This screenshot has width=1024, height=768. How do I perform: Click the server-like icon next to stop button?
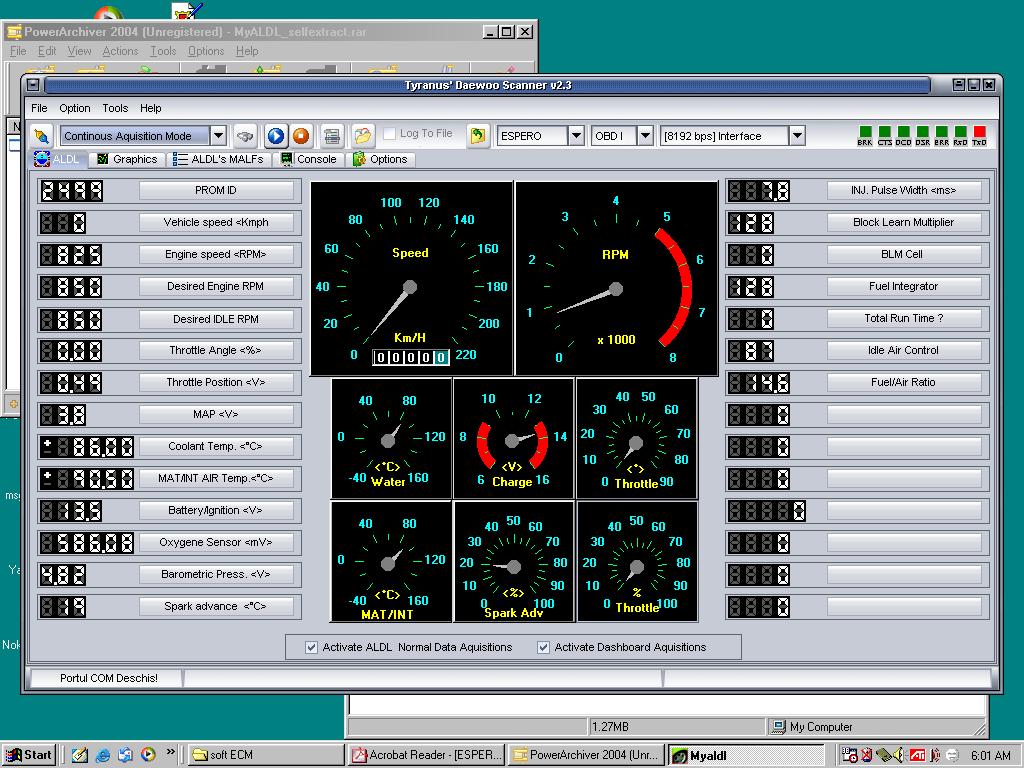pos(331,136)
